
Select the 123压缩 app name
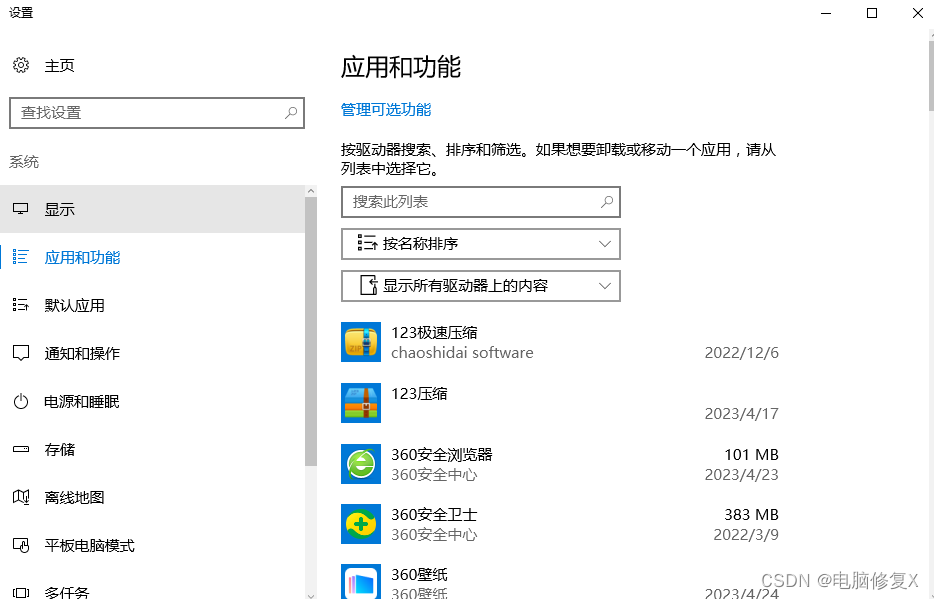coord(419,394)
